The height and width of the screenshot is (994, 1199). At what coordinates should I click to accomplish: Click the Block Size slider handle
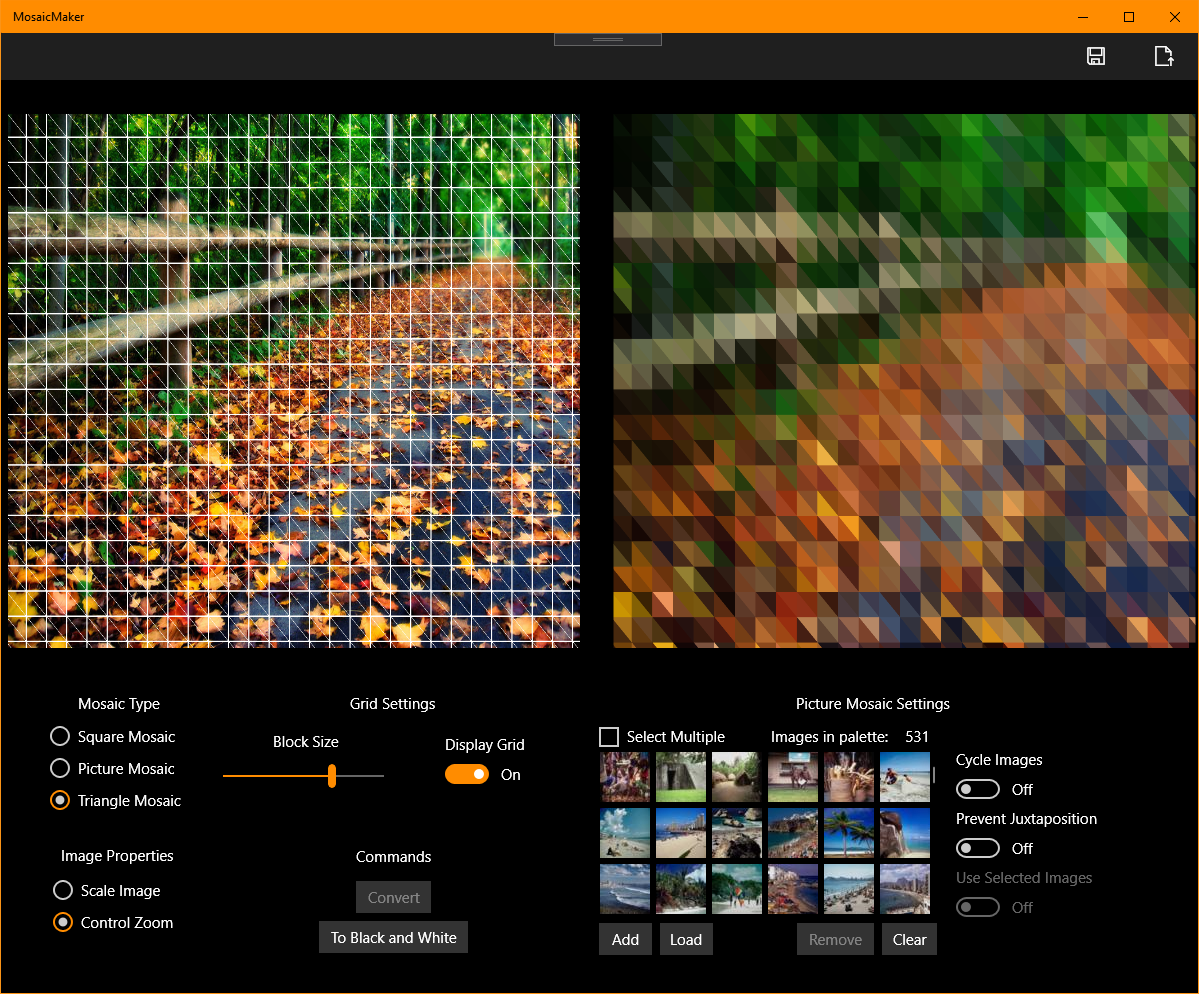point(332,775)
